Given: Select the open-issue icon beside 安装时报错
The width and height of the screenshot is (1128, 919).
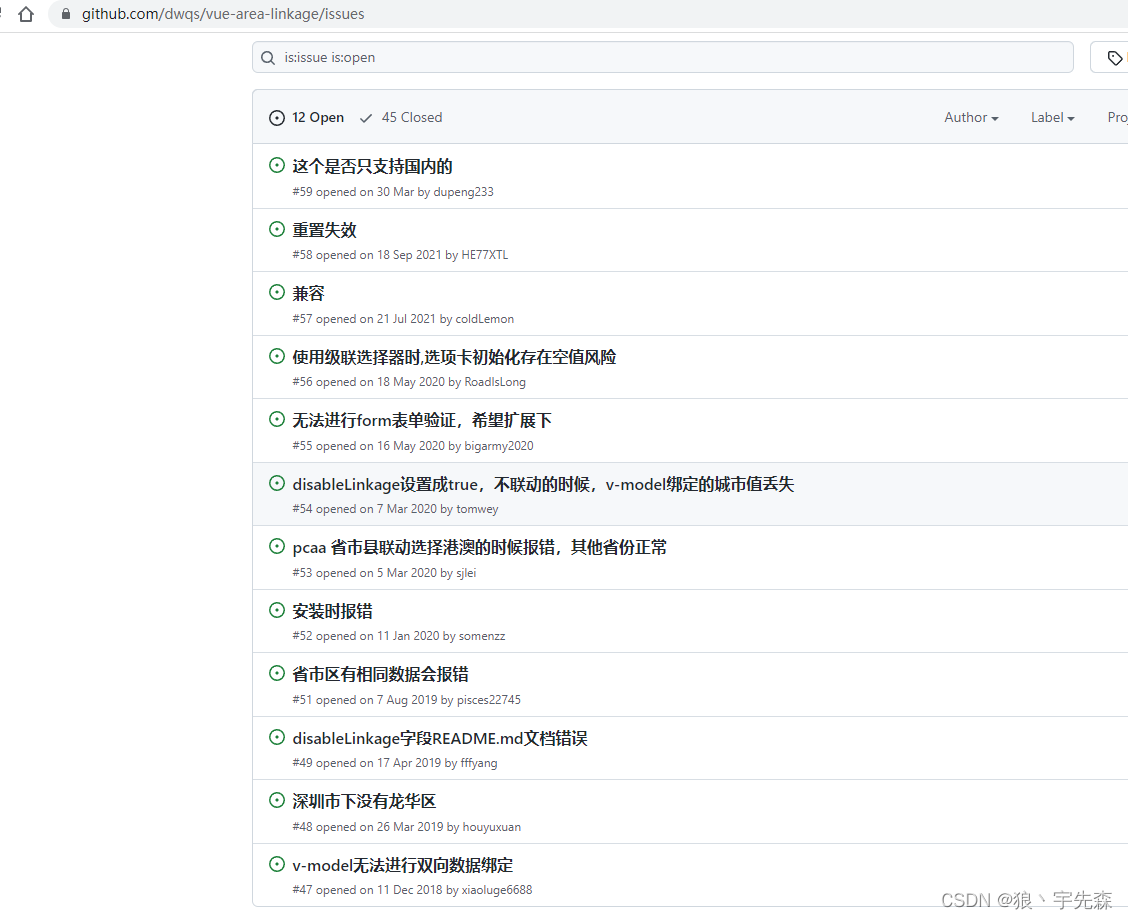Looking at the screenshot, I should [277, 610].
